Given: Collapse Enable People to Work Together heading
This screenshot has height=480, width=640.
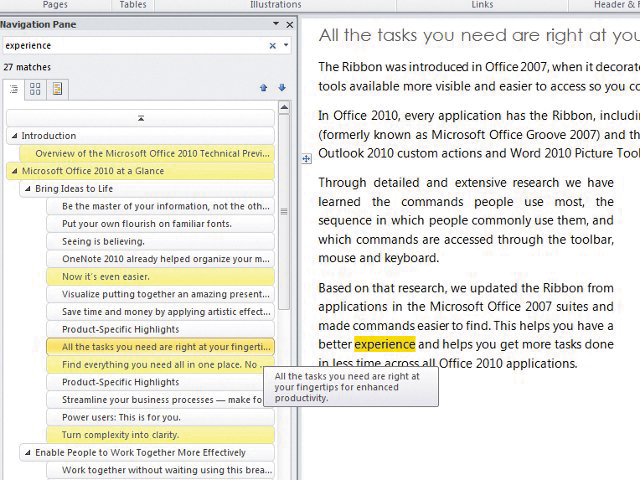Looking at the screenshot, I should 28,452.
